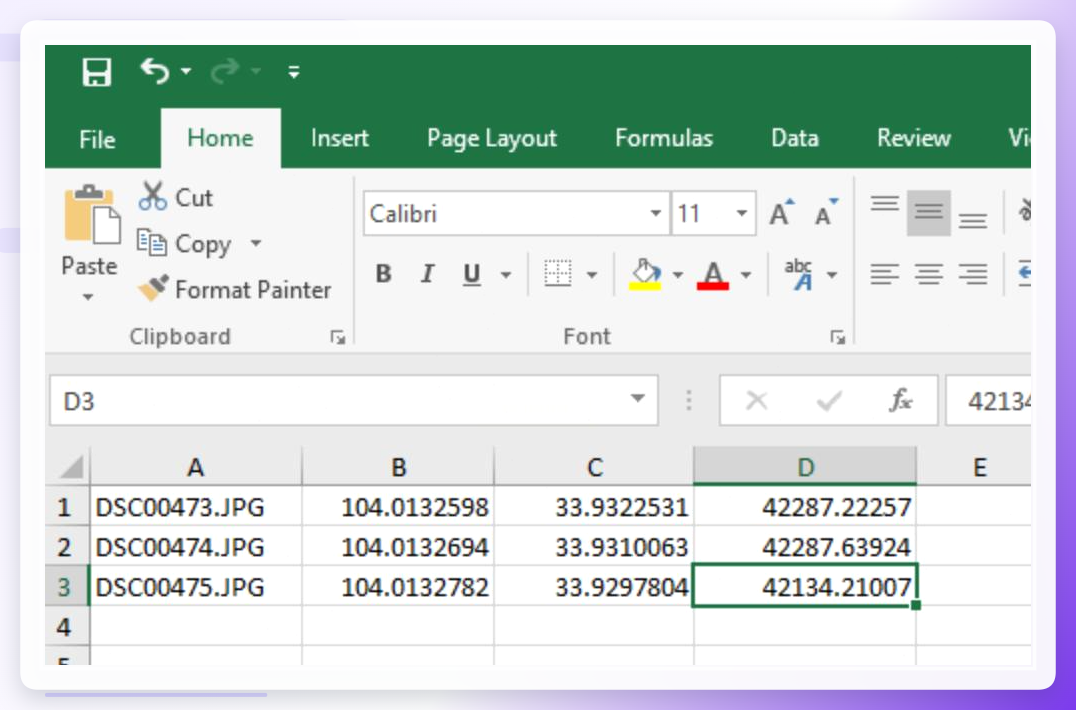This screenshot has width=1076, height=710.
Task: Decrease font size with the small A icon
Action: tap(826, 213)
